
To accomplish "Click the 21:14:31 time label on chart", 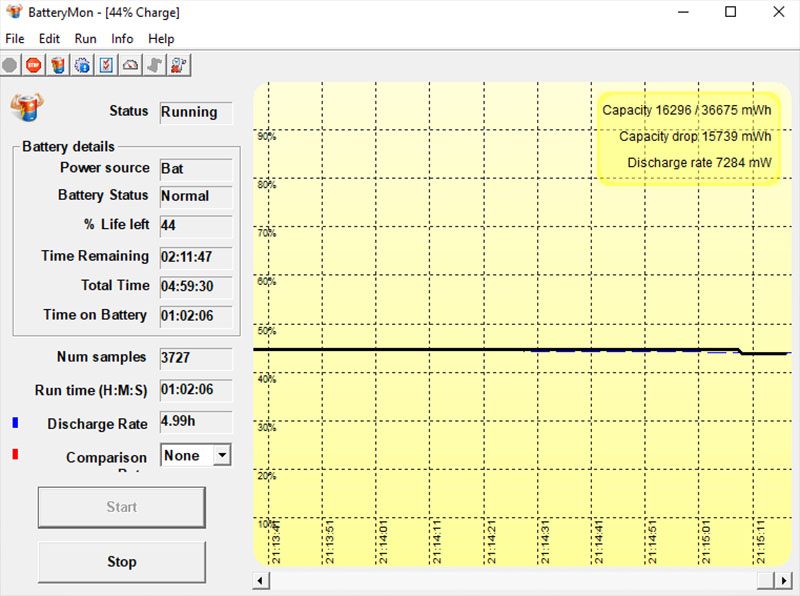I will [544, 542].
